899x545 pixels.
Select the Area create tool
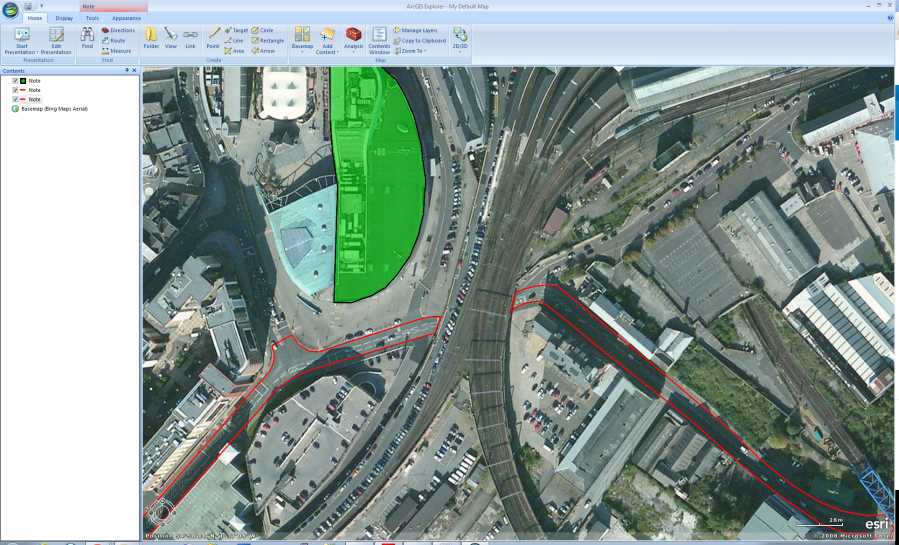234,51
